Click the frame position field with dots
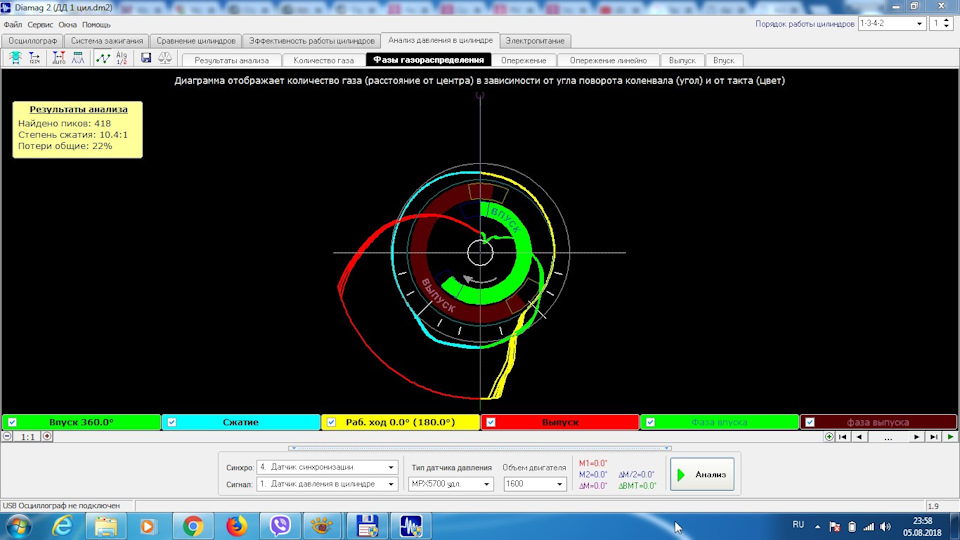This screenshot has width=960, height=540. (888, 437)
